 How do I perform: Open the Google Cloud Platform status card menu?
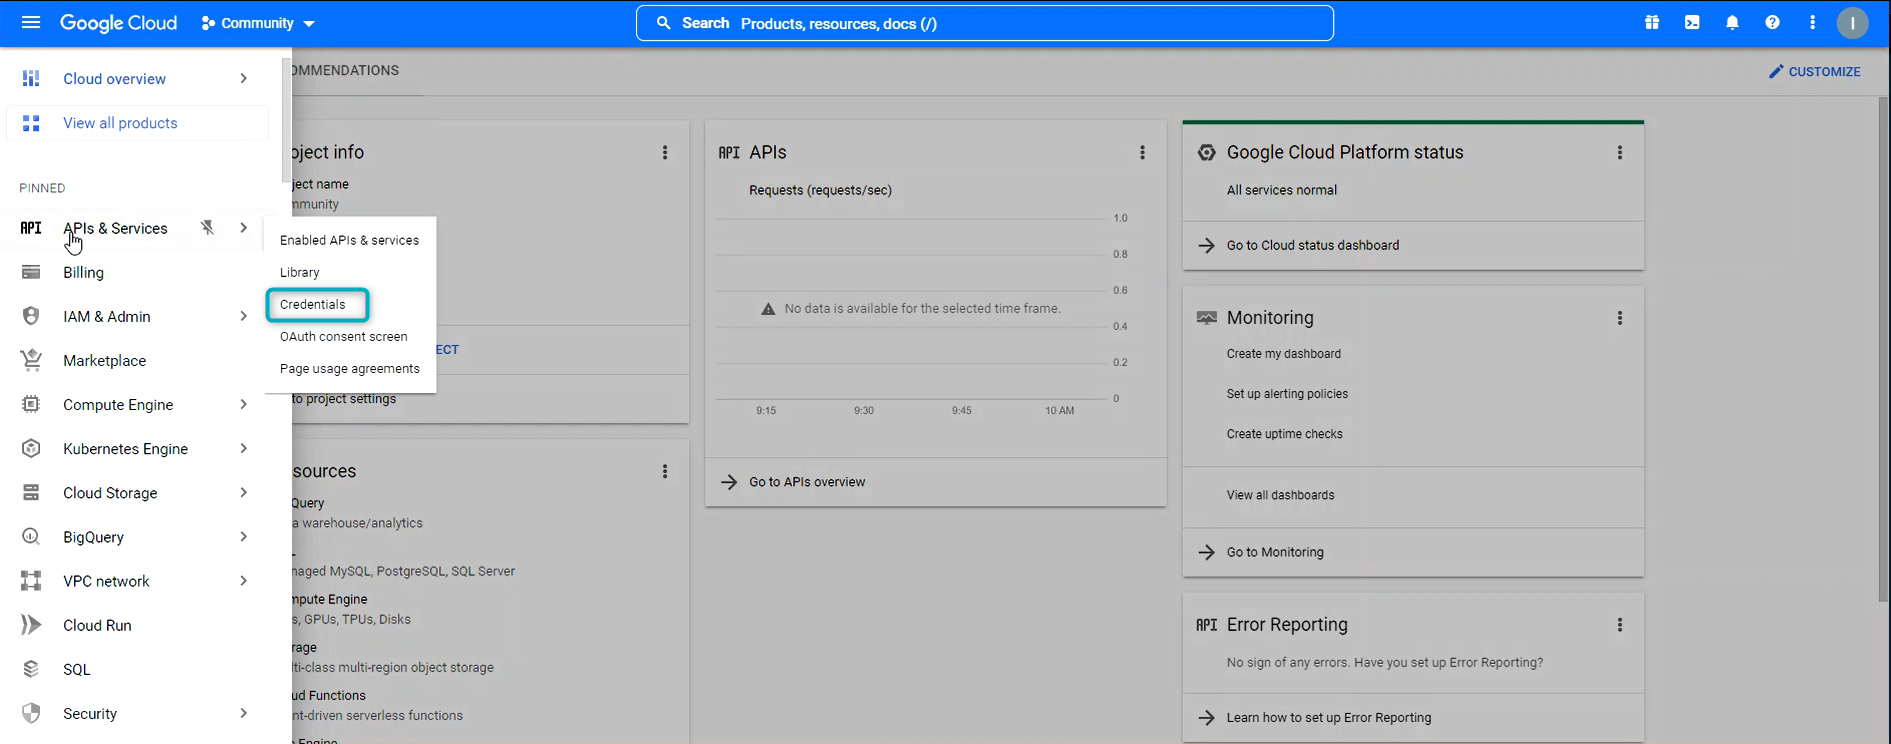1620,153
